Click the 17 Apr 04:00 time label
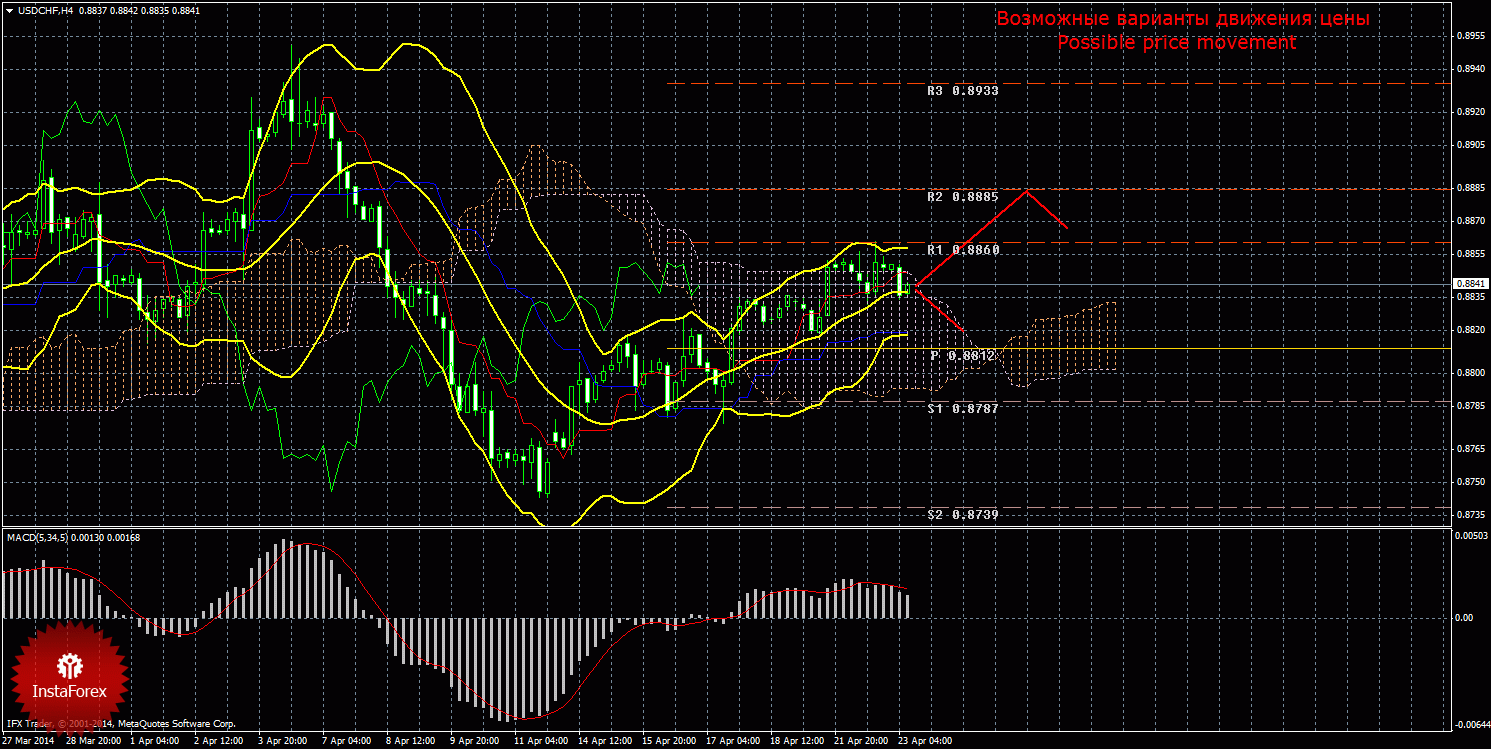Screen dimensions: 1491x749 click(731, 742)
